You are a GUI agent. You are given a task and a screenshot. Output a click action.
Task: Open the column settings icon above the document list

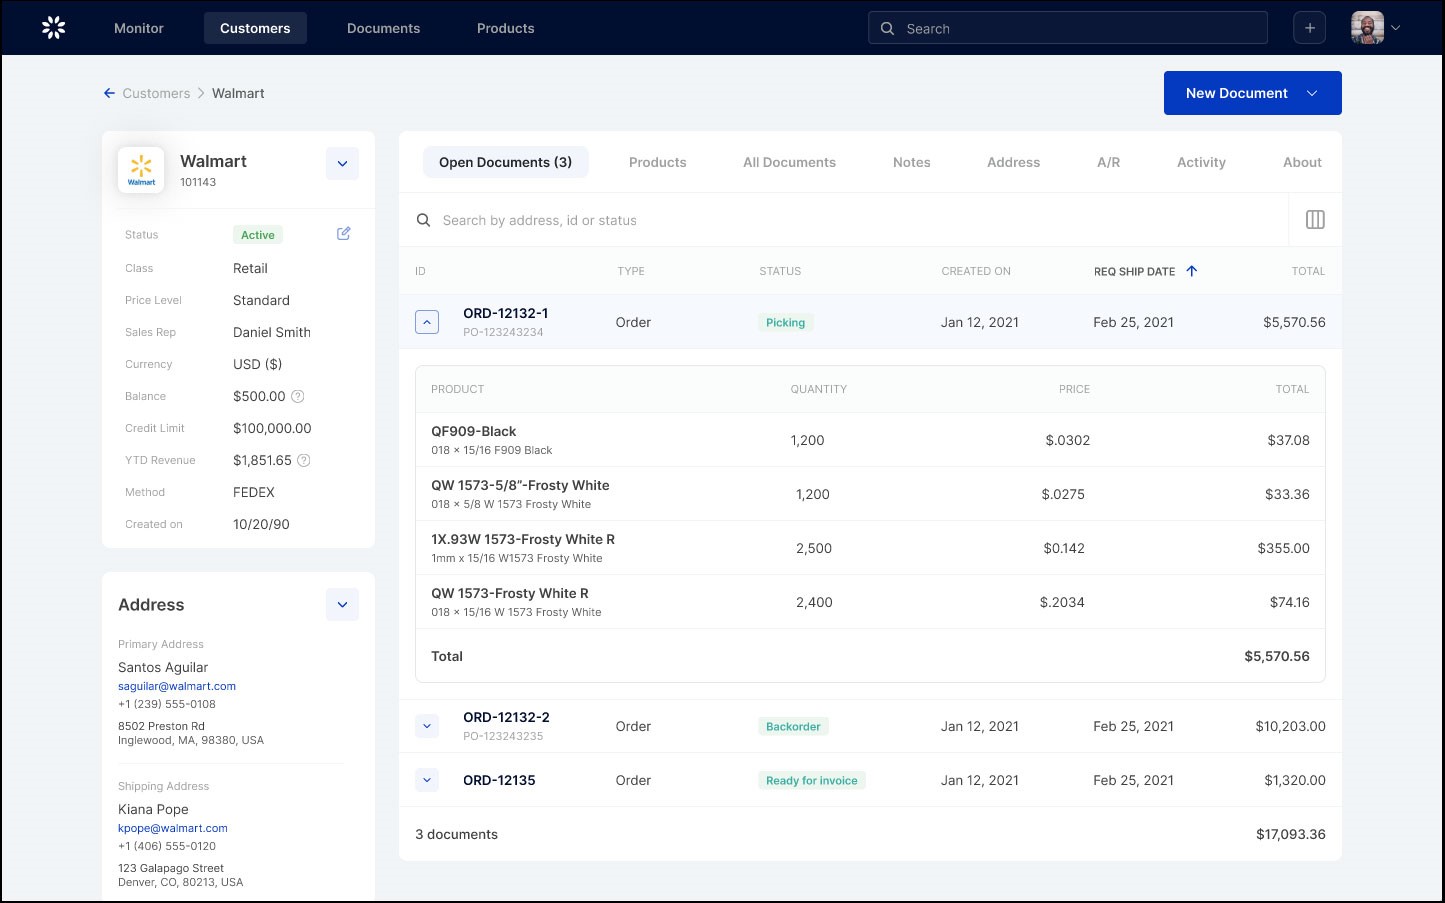tap(1315, 219)
